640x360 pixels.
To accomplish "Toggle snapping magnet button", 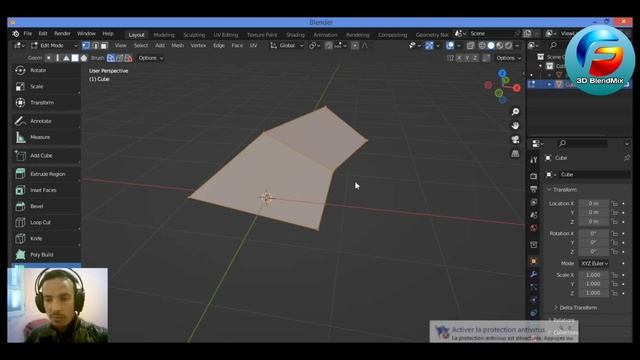I will pos(329,46).
